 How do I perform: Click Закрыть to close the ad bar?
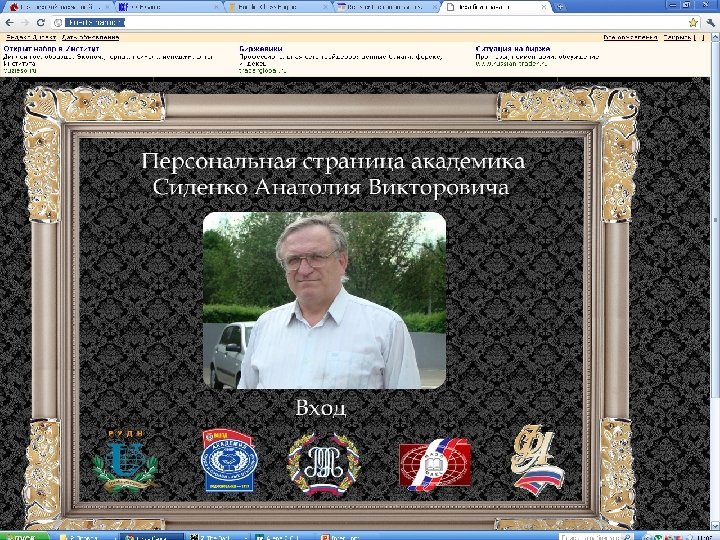click(677, 37)
